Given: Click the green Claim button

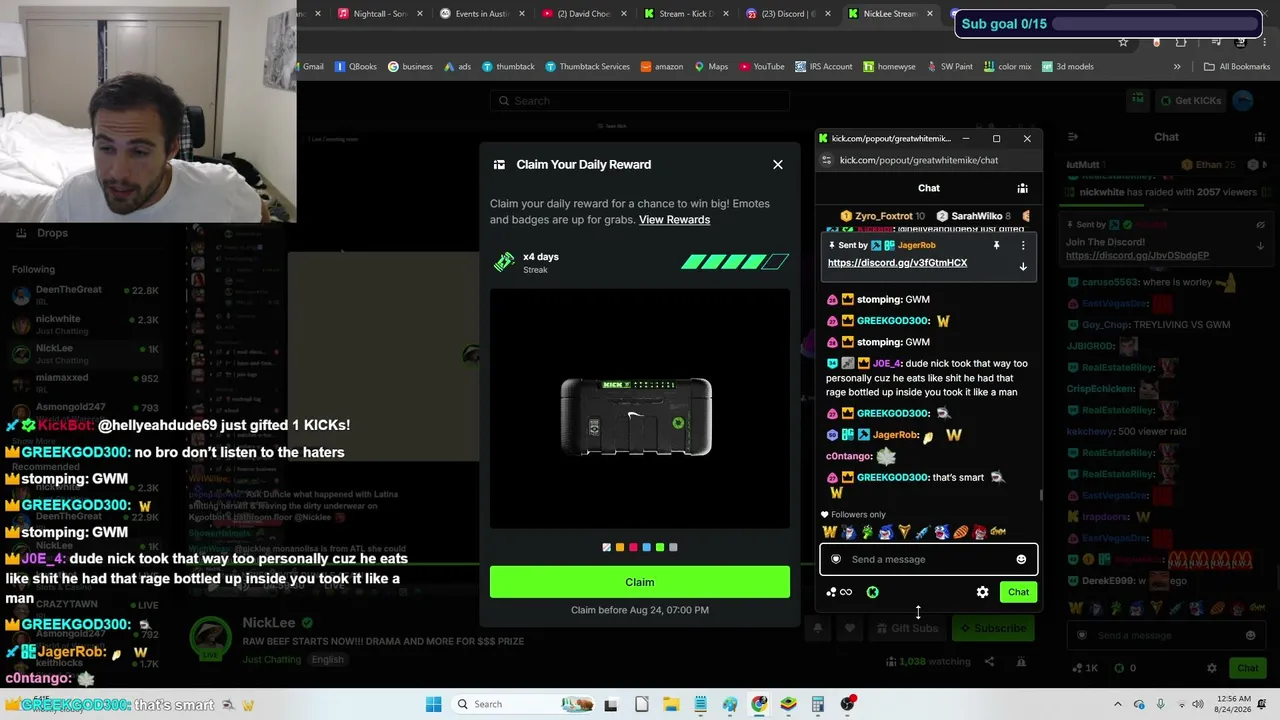Looking at the screenshot, I should (x=640, y=582).
